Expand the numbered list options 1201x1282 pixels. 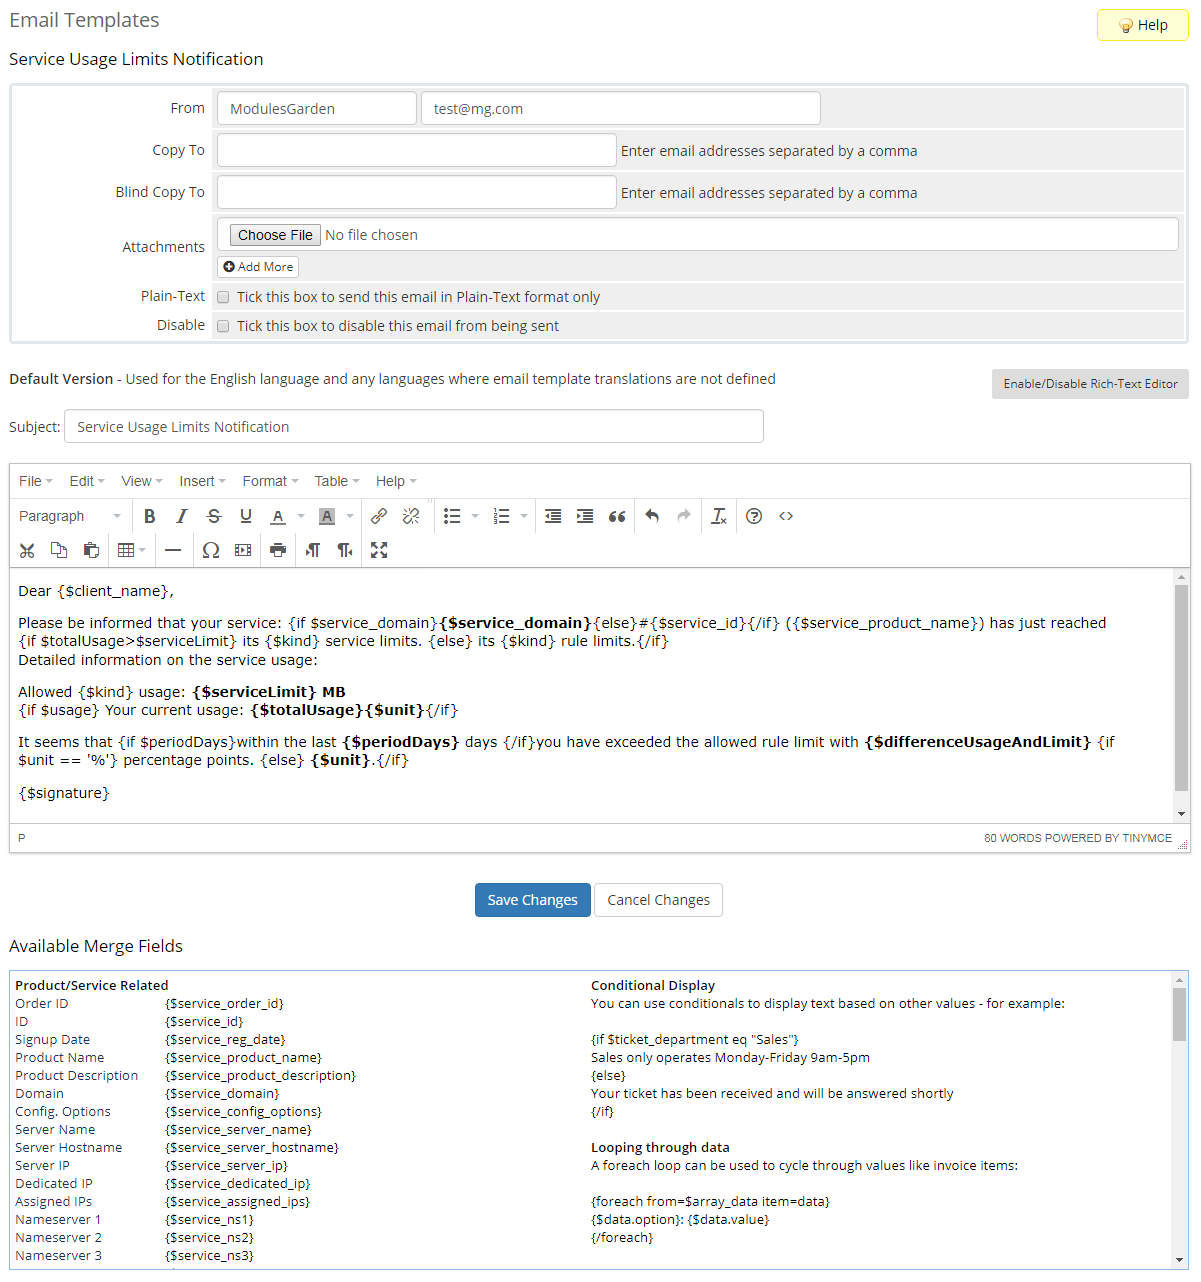[x=524, y=516]
